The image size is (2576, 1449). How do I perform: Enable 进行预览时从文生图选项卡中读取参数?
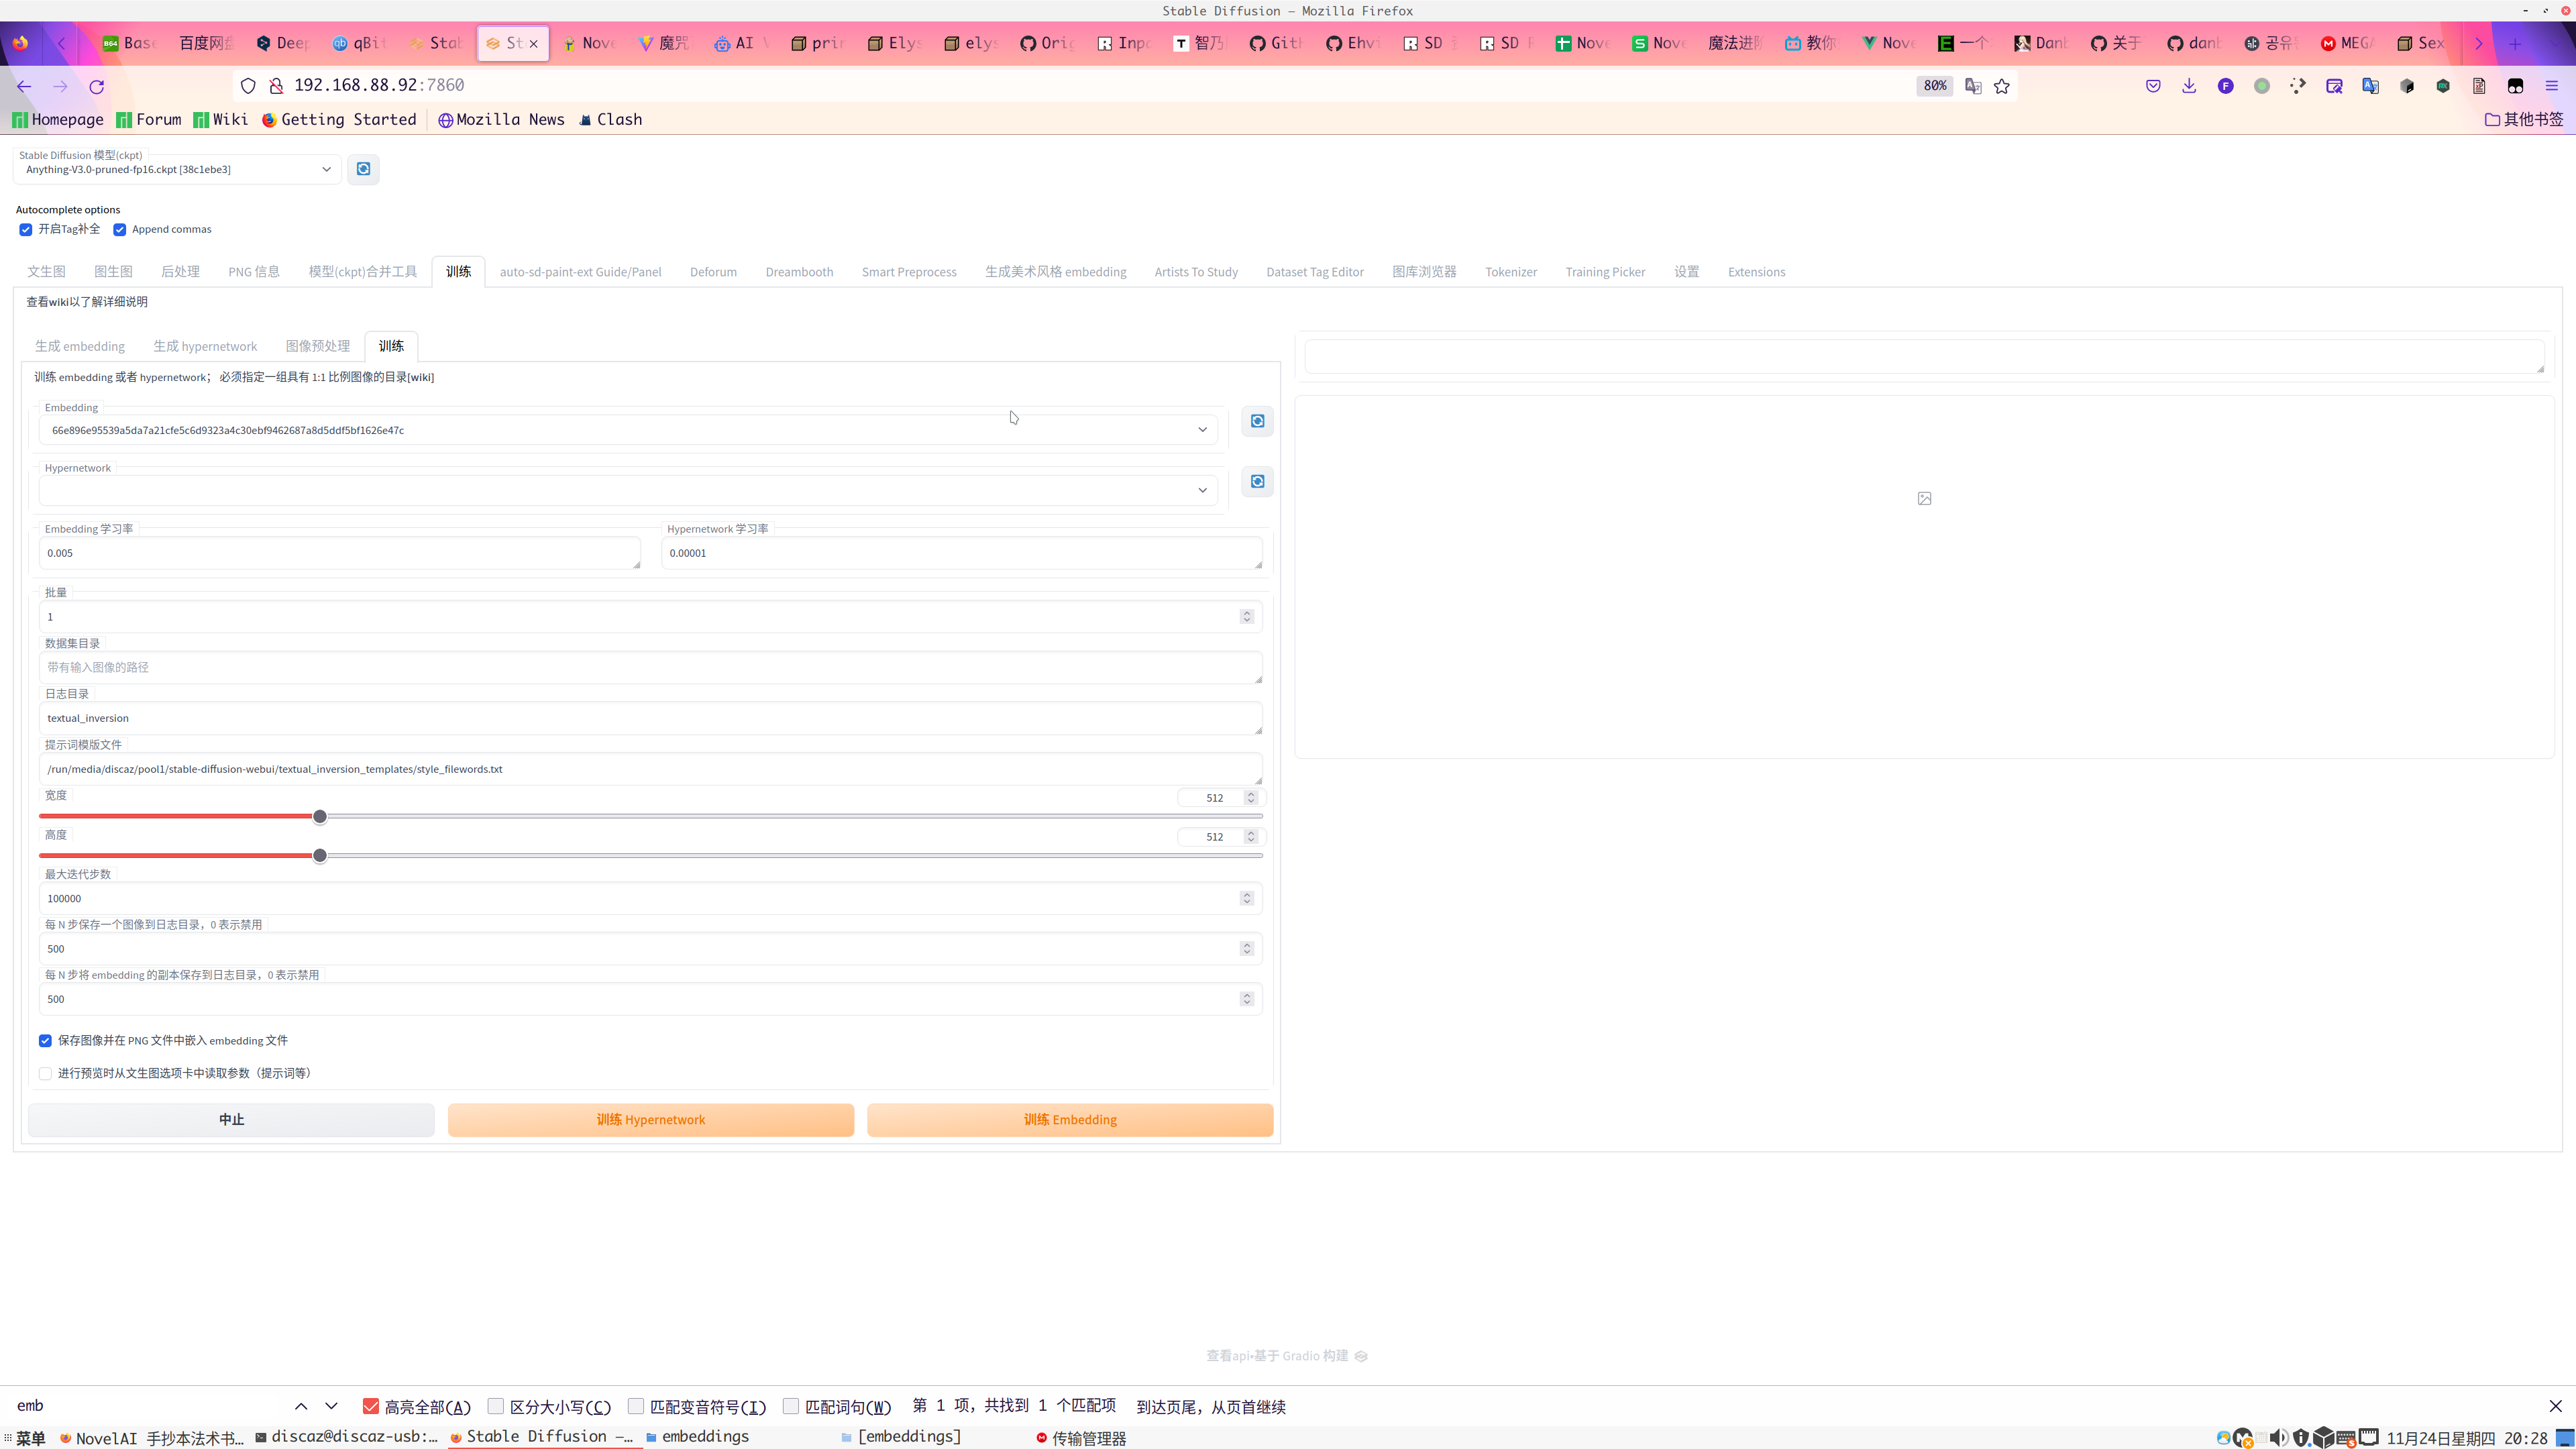coord(45,1072)
